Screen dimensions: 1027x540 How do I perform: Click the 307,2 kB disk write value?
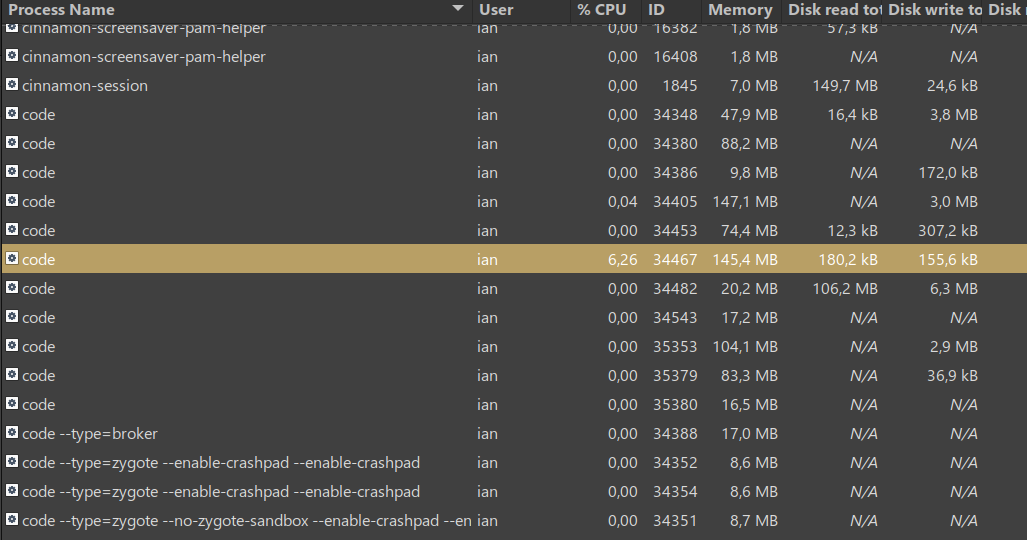[948, 231]
